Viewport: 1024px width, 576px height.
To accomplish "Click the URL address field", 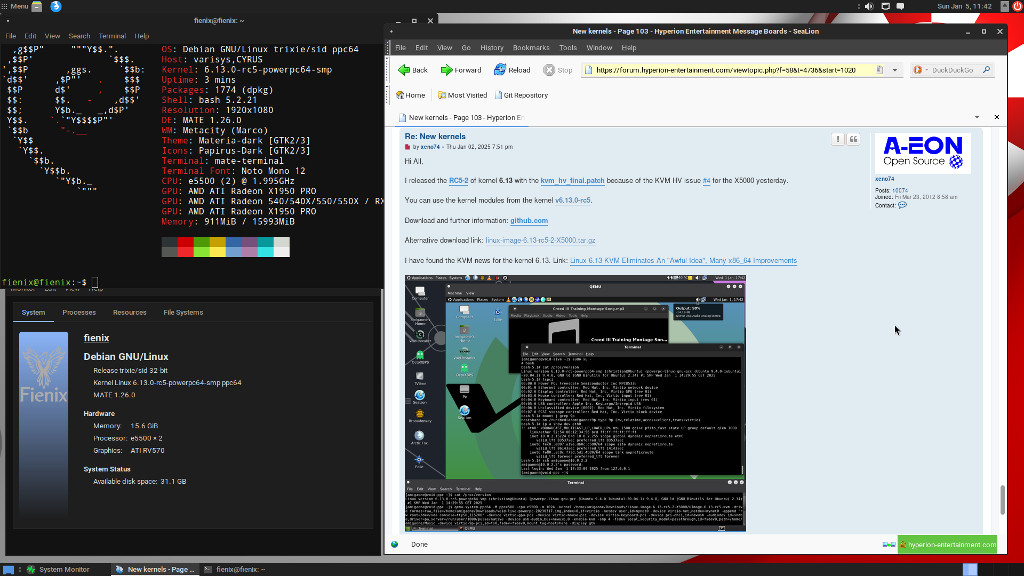I will click(733, 70).
